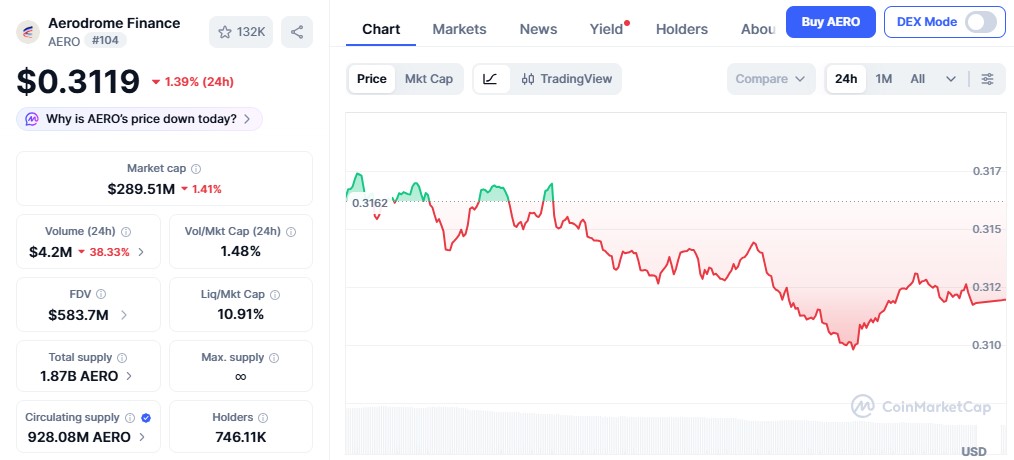The image size is (1014, 460).
Task: Click the 1.48% Vol/Mkt Cap value
Action: click(x=241, y=252)
